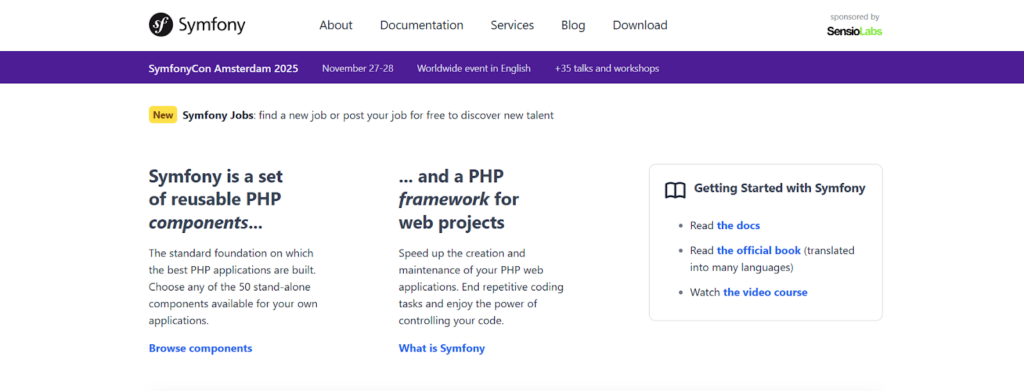
Task: Open the Symfony Jobs link
Action: click(x=217, y=116)
